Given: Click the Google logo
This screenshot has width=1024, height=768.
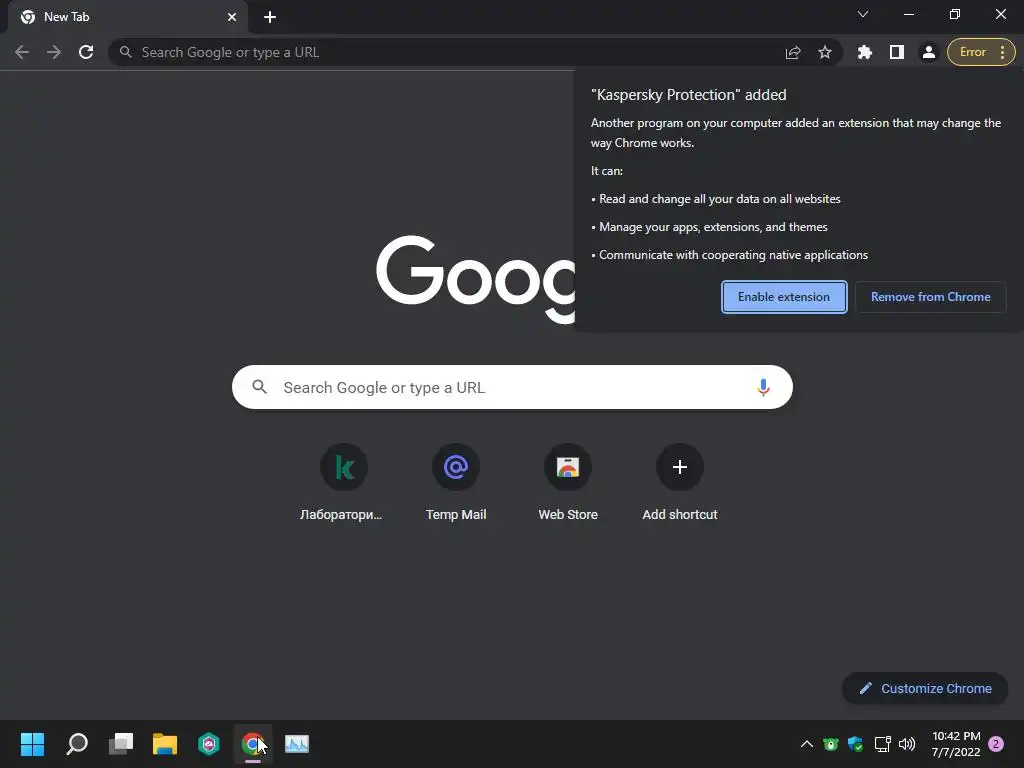Looking at the screenshot, I should [x=475, y=280].
